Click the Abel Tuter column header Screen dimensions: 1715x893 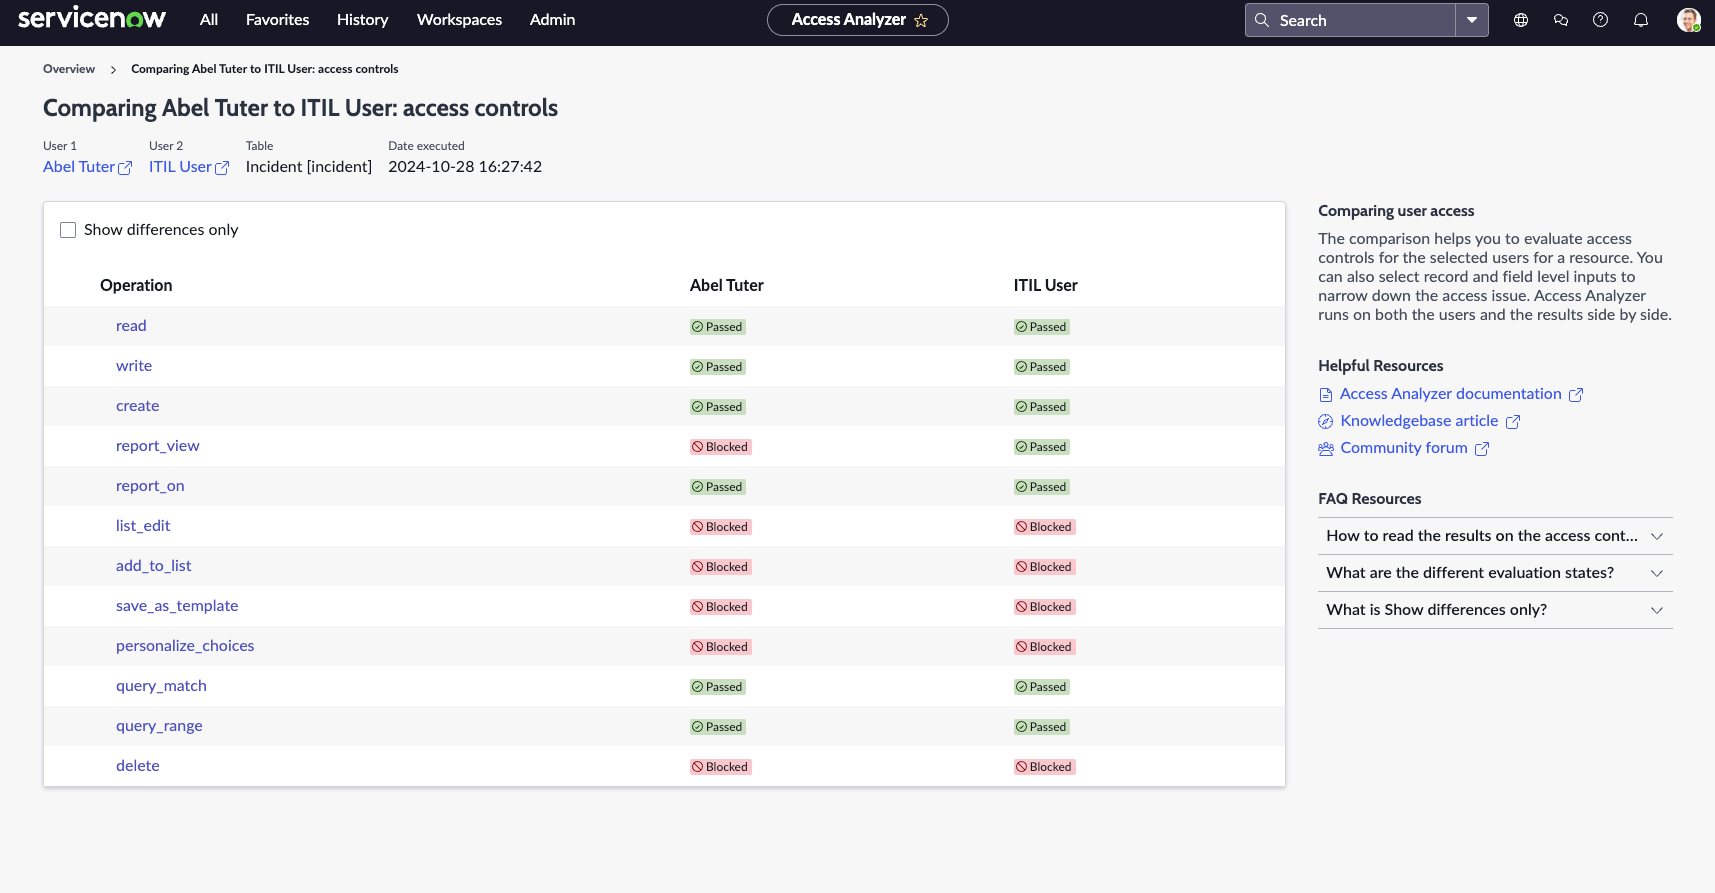coord(727,285)
